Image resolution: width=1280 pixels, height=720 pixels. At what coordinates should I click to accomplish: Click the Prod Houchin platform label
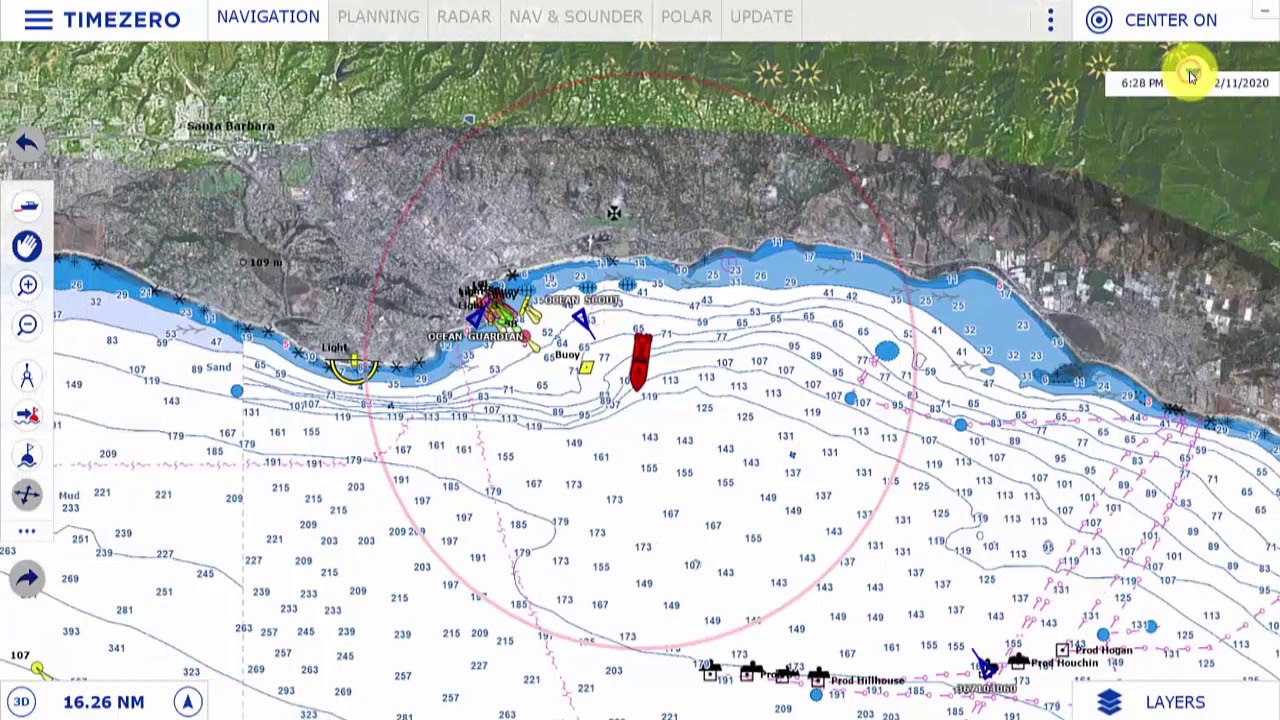1064,663
